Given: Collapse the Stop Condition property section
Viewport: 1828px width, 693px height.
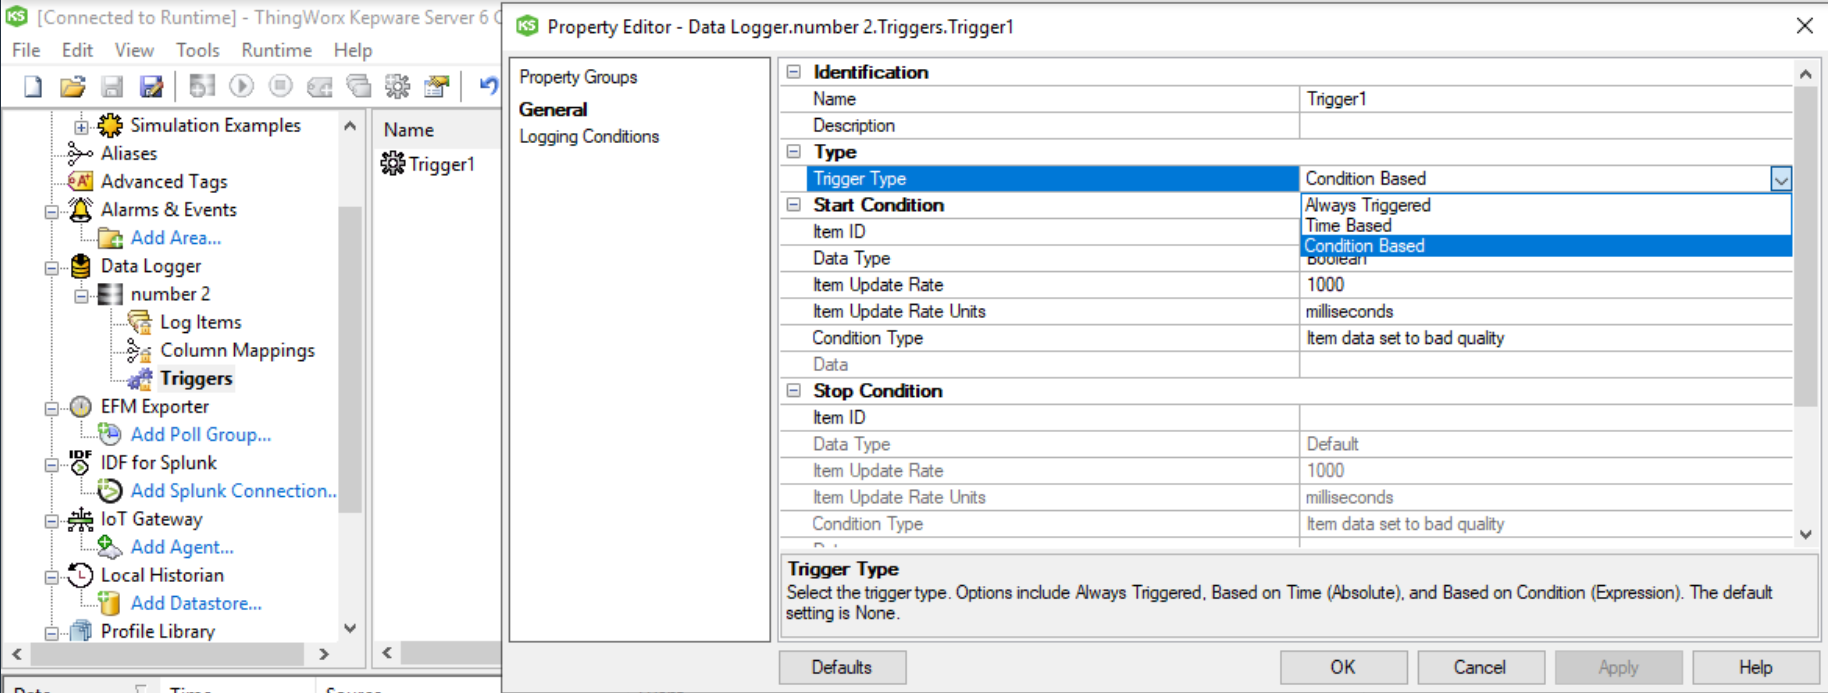Looking at the screenshot, I should (794, 391).
